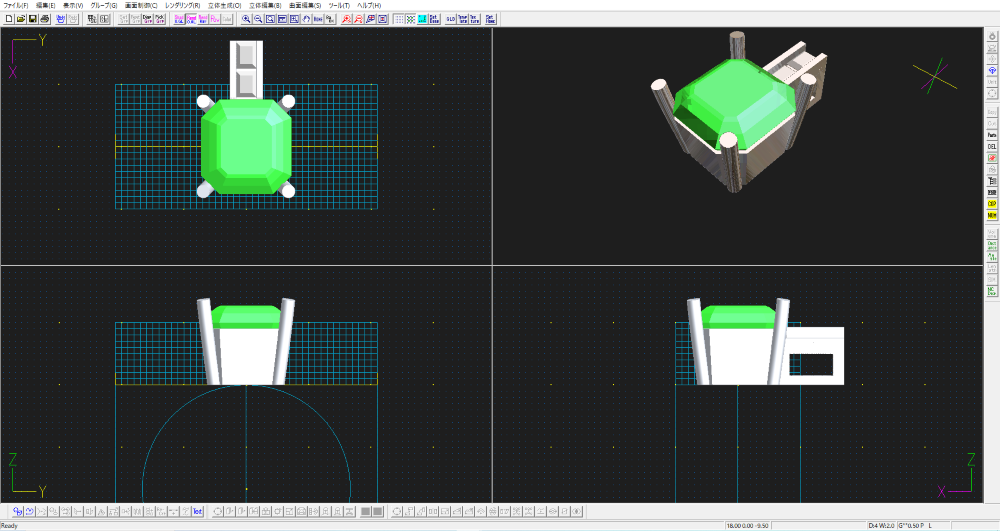The image size is (1000, 531).
Task: Click the Open folder toolbar icon
Action: tap(20, 19)
